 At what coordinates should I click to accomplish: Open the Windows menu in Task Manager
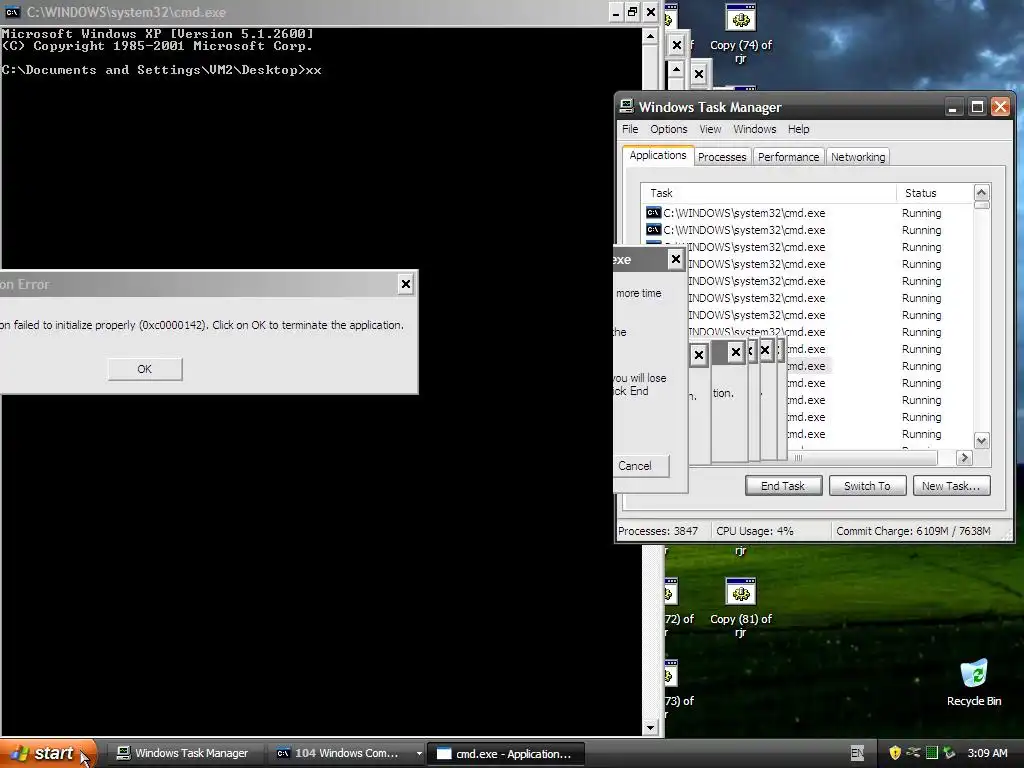754,129
